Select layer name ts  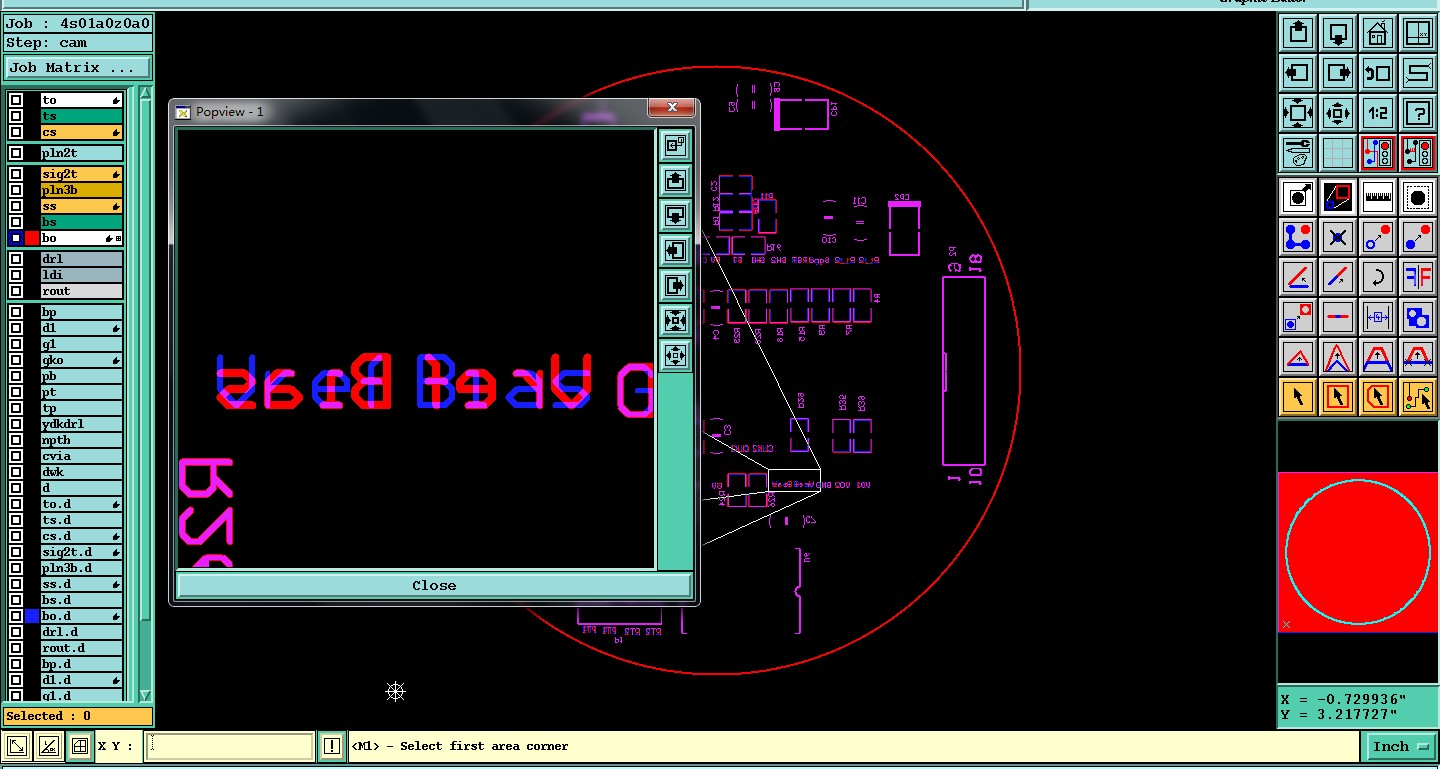tap(81, 116)
